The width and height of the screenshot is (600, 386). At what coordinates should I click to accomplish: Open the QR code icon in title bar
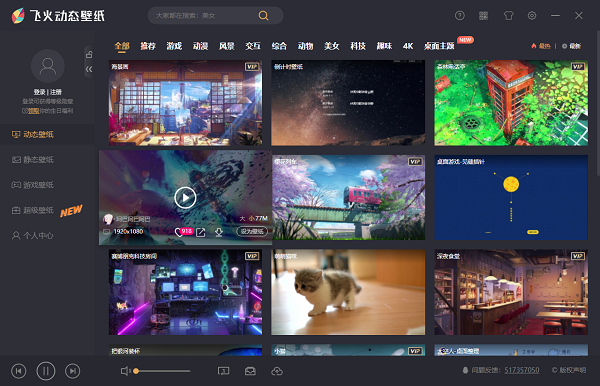pos(484,16)
